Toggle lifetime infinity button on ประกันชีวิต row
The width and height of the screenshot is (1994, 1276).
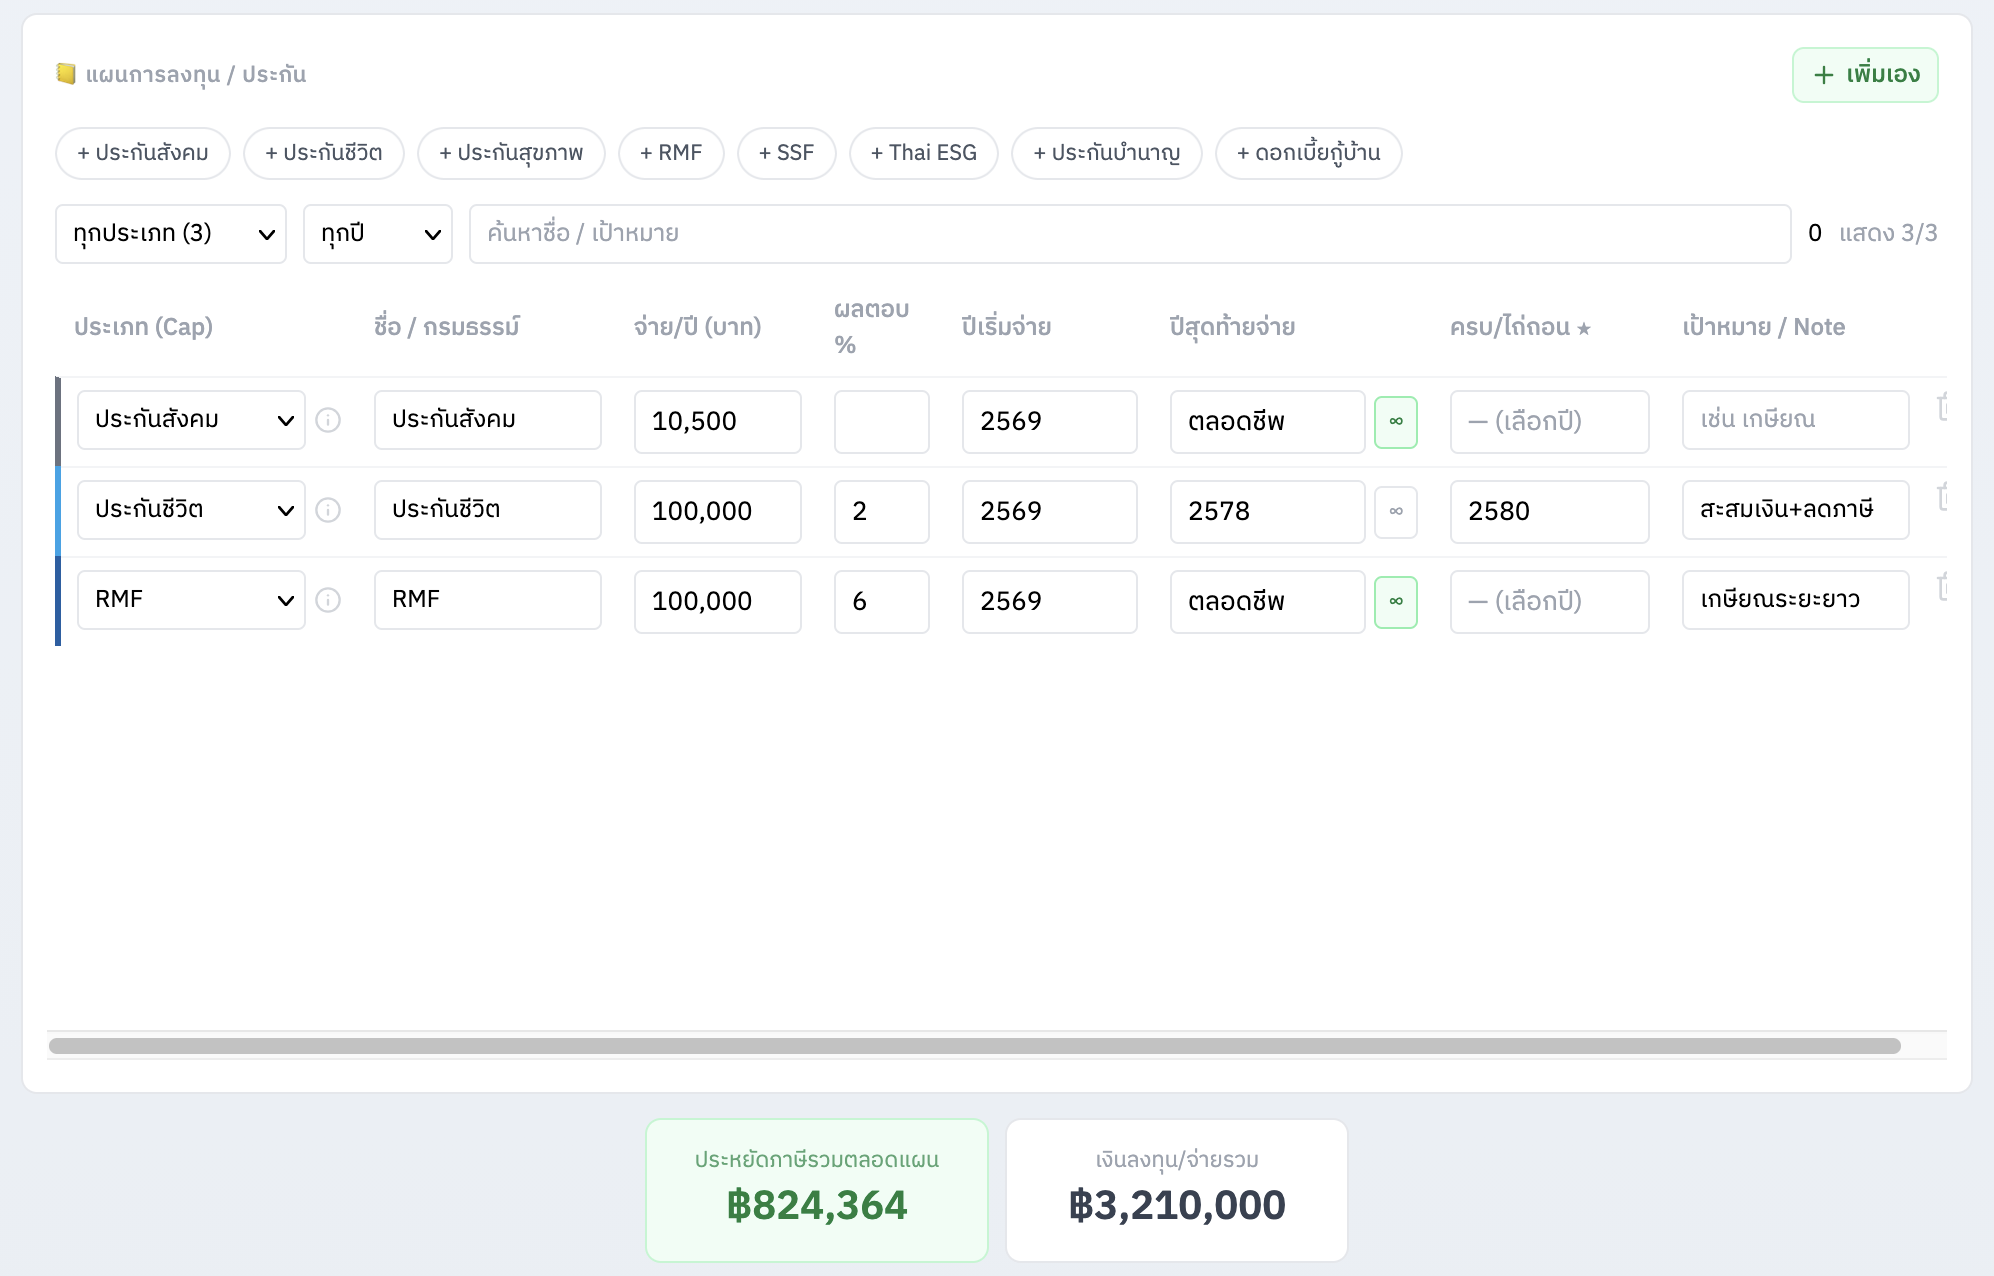coord(1396,512)
